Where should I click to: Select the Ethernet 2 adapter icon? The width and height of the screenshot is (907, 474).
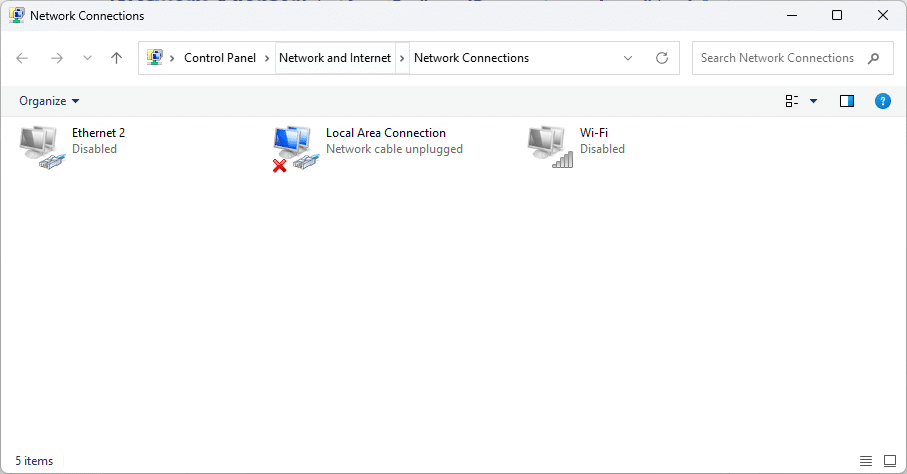pyautogui.click(x=42, y=148)
